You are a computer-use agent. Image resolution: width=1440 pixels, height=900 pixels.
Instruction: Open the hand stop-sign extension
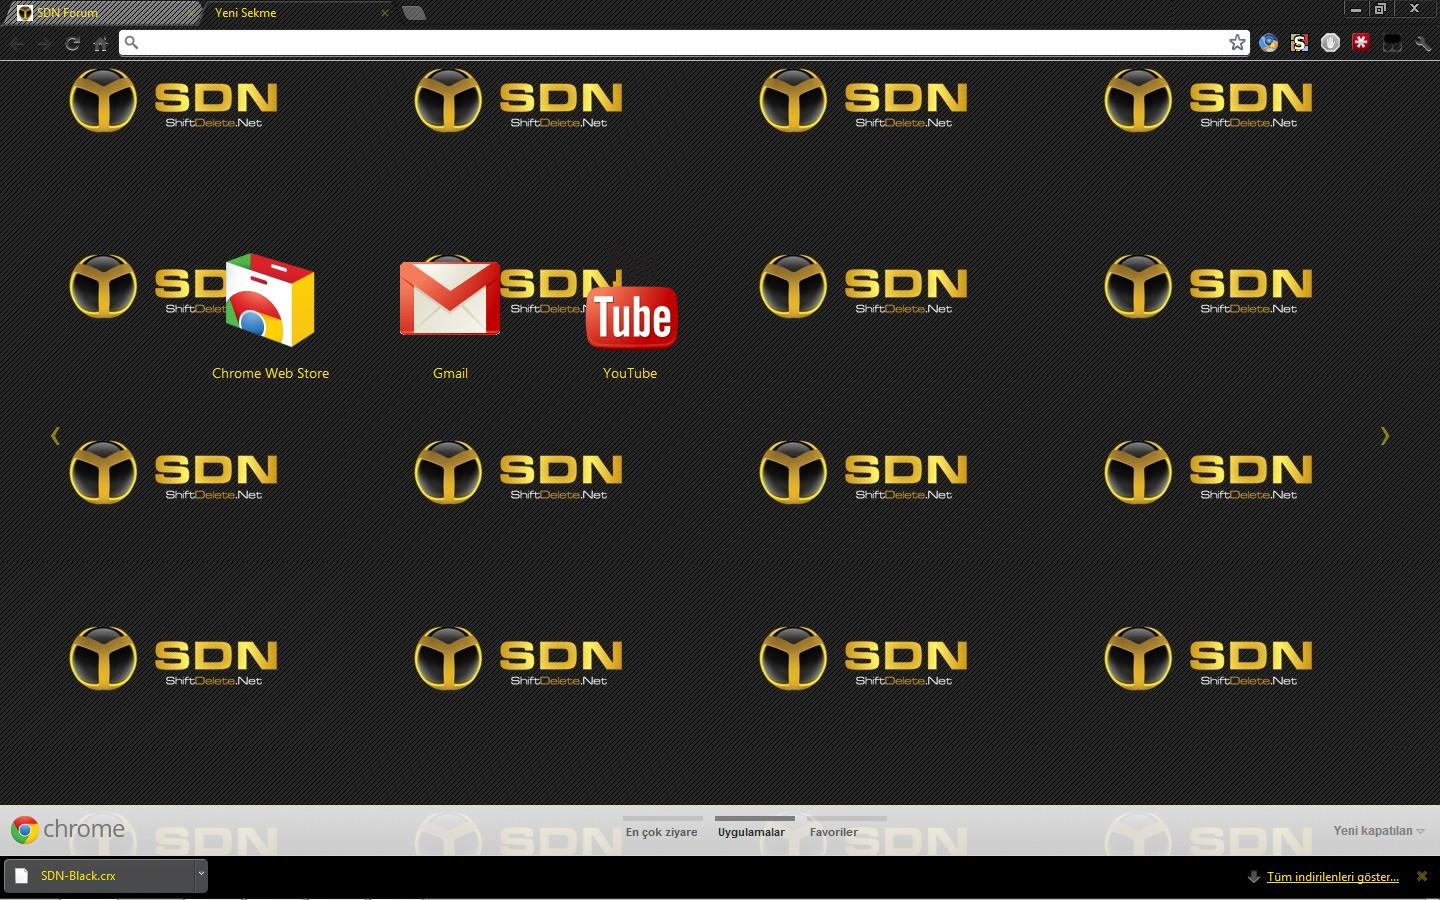point(1330,42)
